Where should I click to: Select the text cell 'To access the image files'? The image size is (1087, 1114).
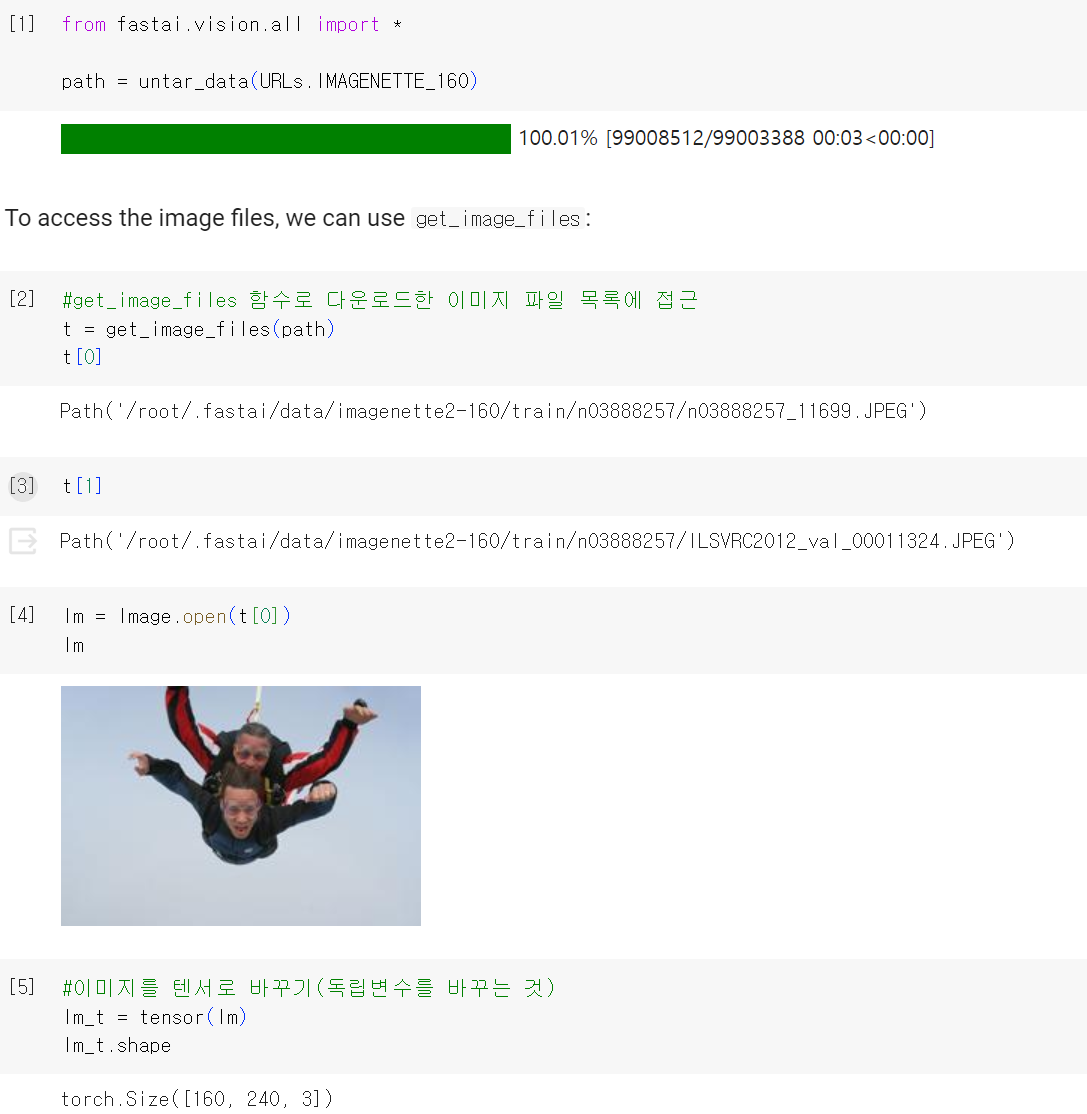(x=298, y=218)
